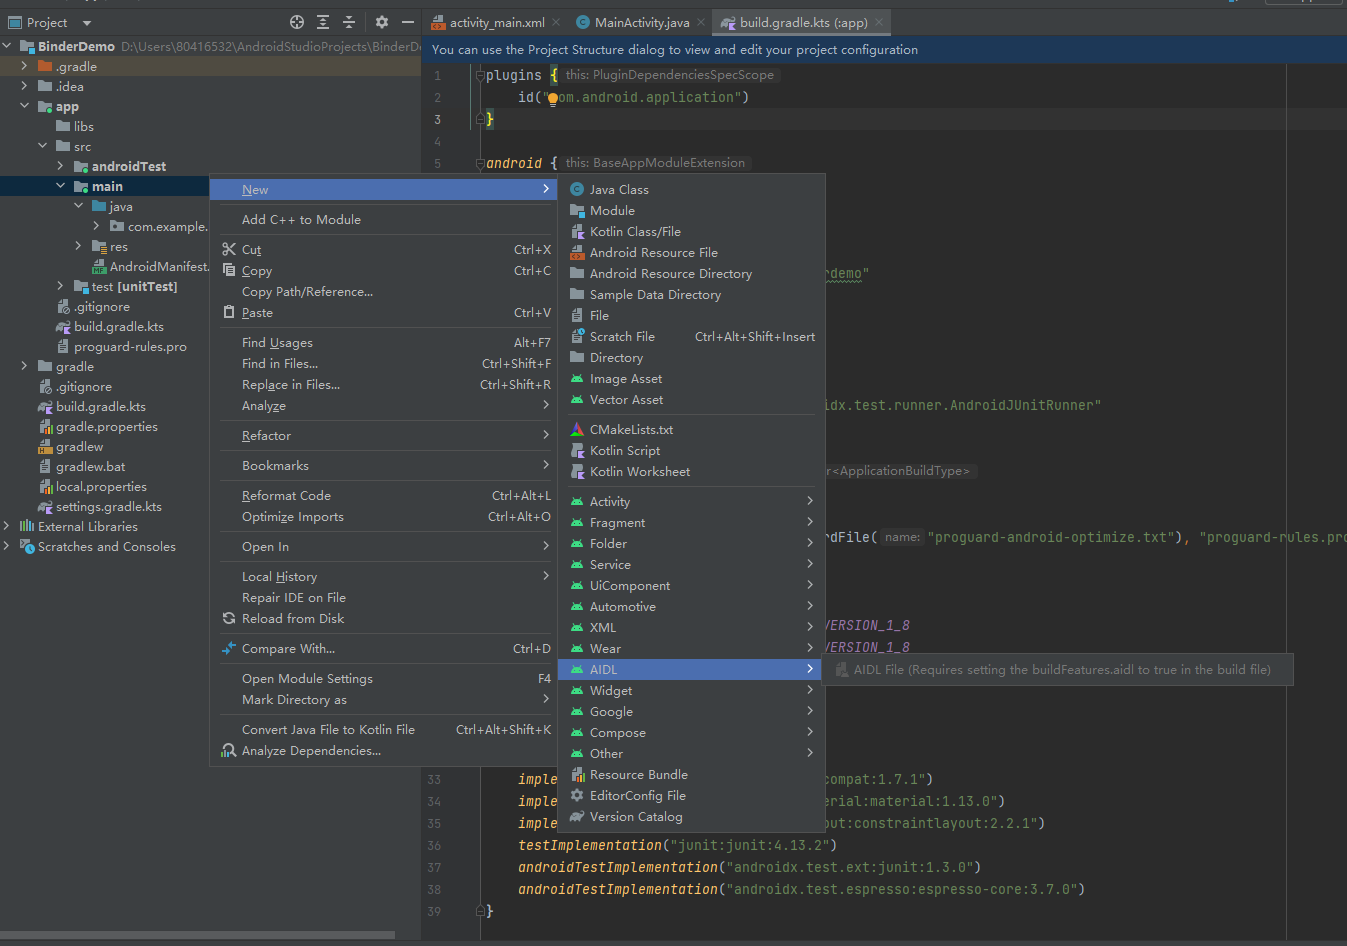The image size is (1347, 946).
Task: Open the Fragment submenu
Action: click(691, 522)
